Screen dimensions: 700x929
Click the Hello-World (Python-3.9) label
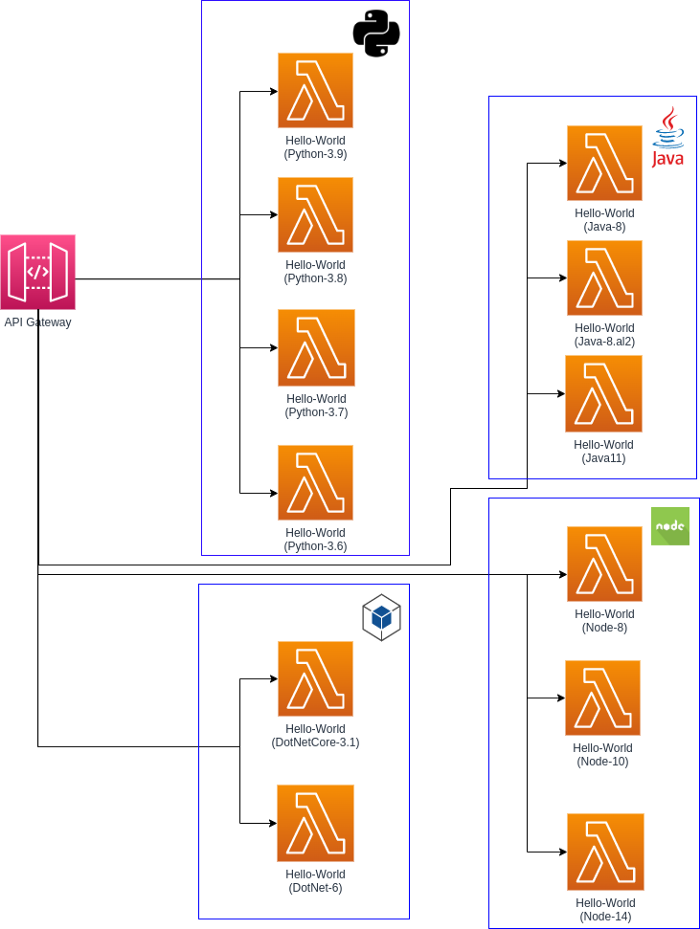315,148
